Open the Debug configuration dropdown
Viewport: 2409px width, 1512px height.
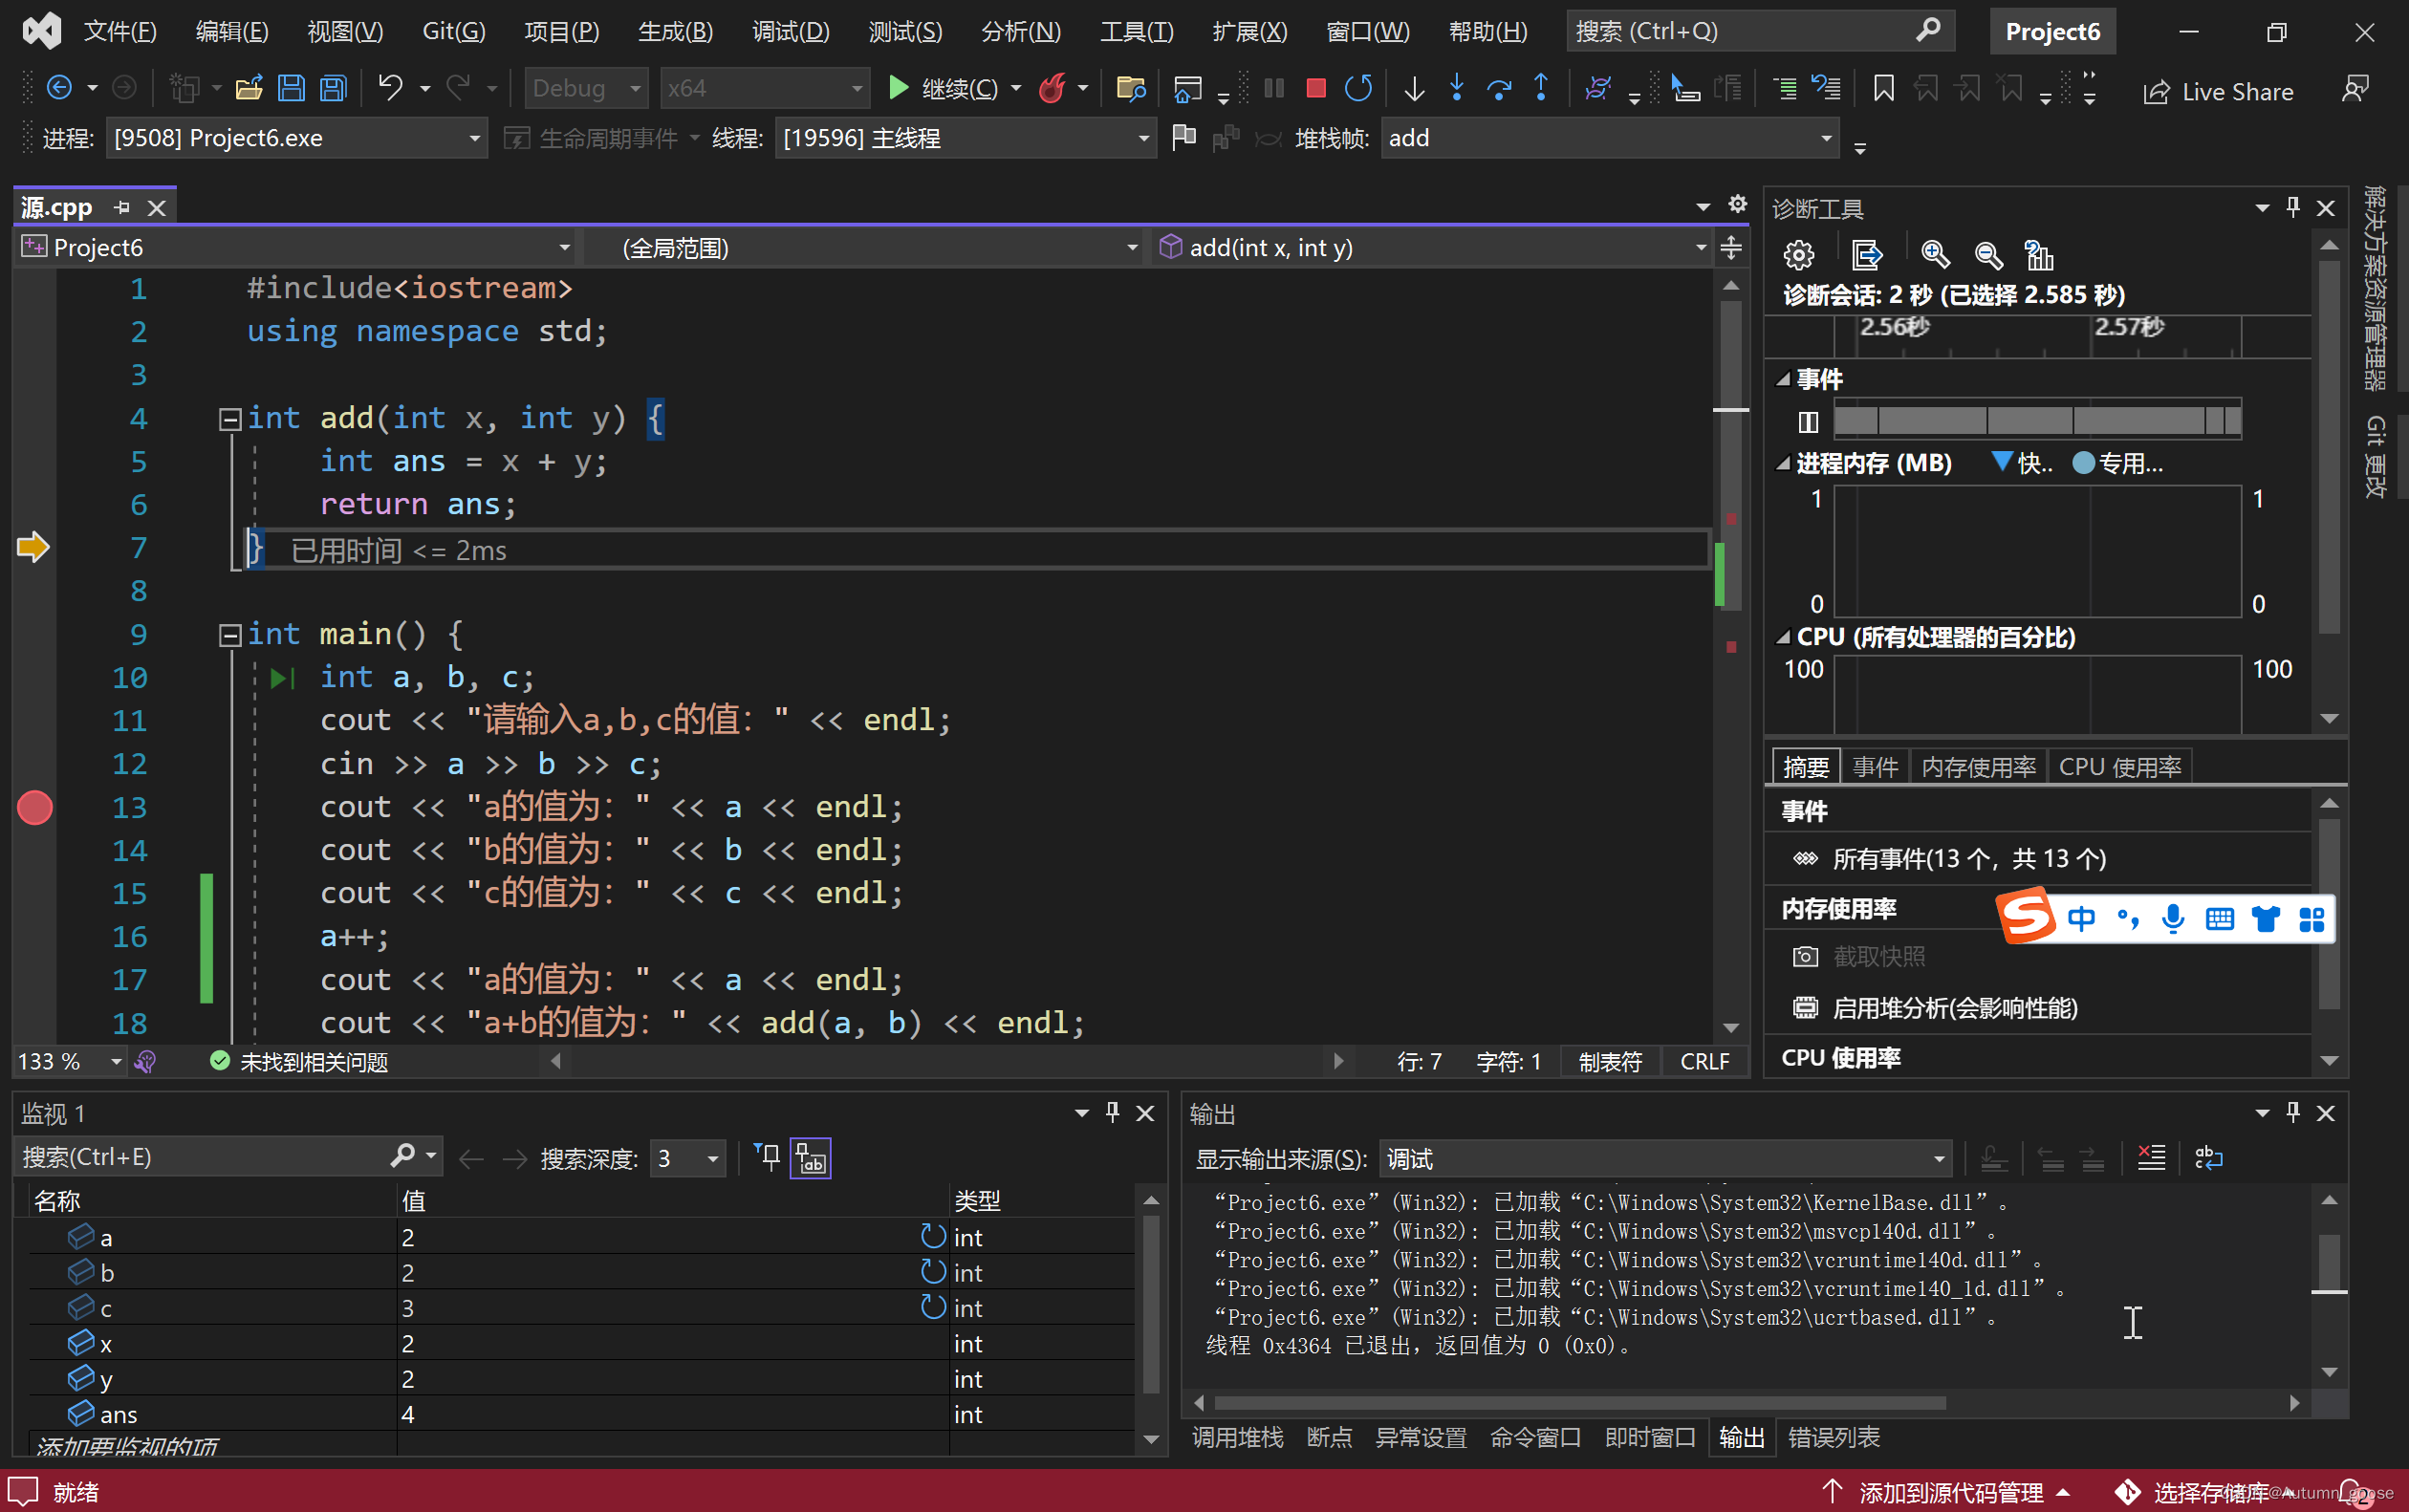(586, 89)
